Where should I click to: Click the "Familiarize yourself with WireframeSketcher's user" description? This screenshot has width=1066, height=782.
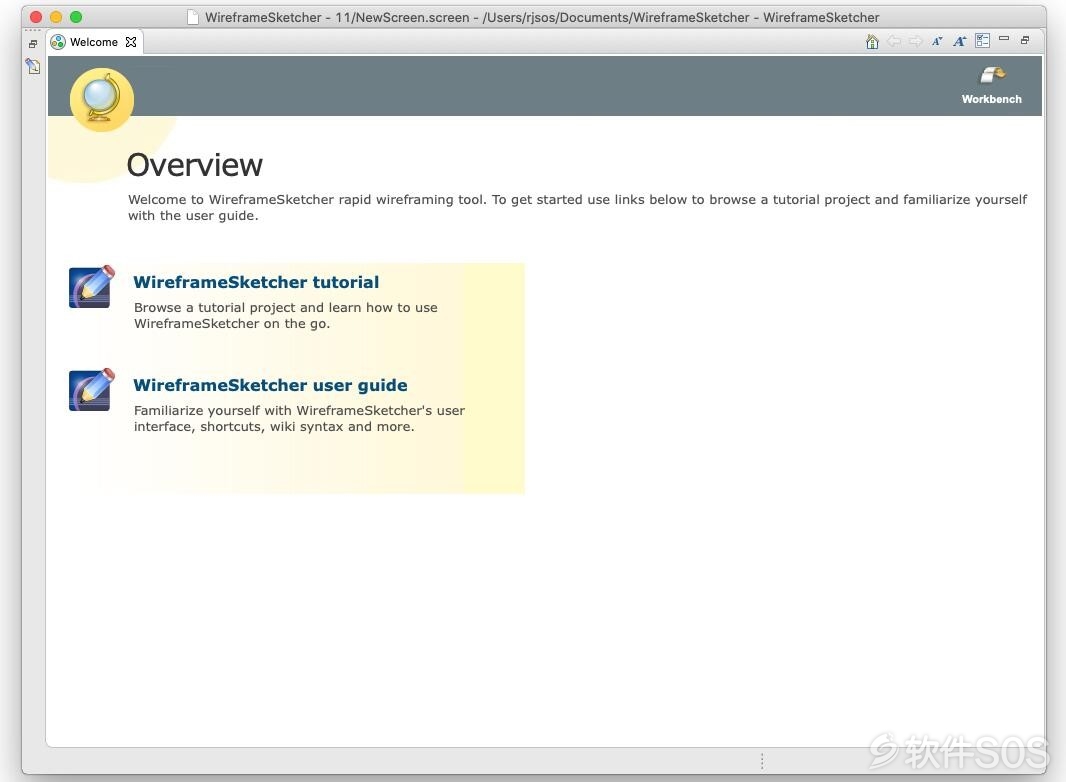[299, 419]
